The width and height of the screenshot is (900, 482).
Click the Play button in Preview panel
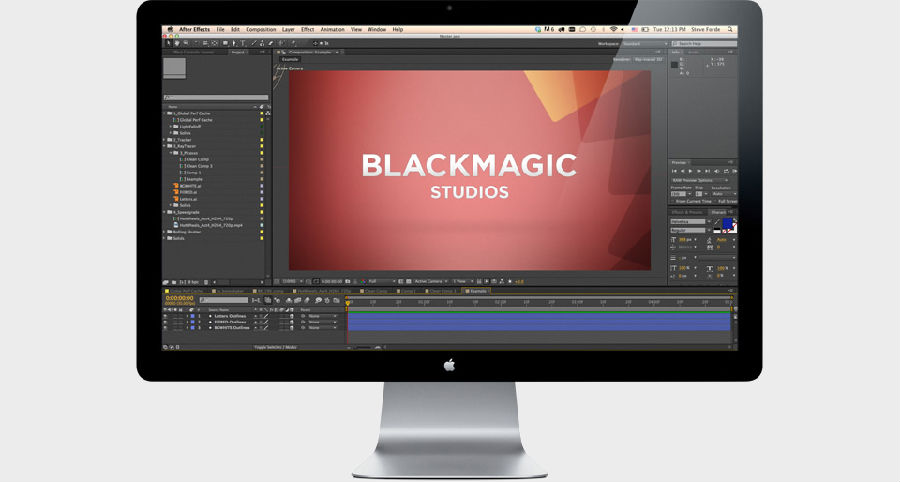coord(689,172)
